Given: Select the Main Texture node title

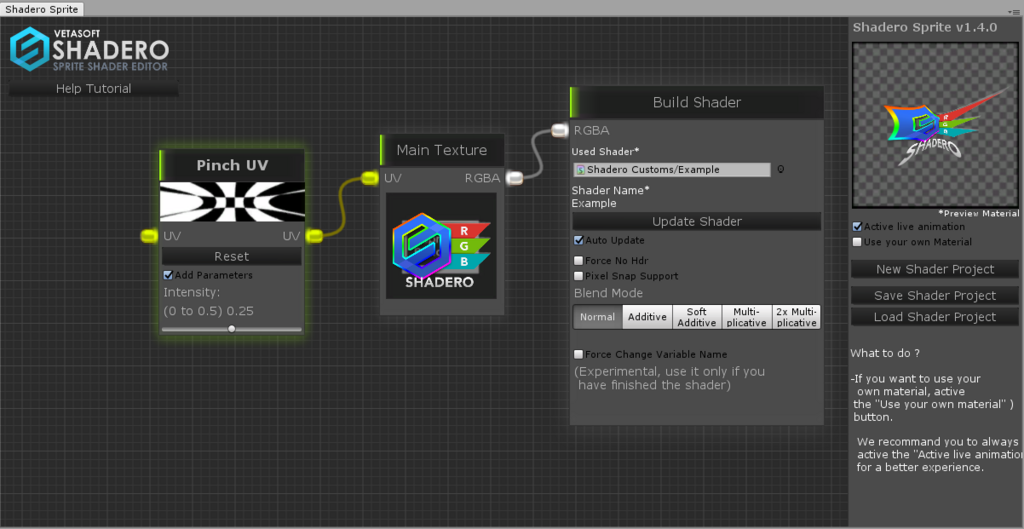Looking at the screenshot, I should (x=442, y=150).
